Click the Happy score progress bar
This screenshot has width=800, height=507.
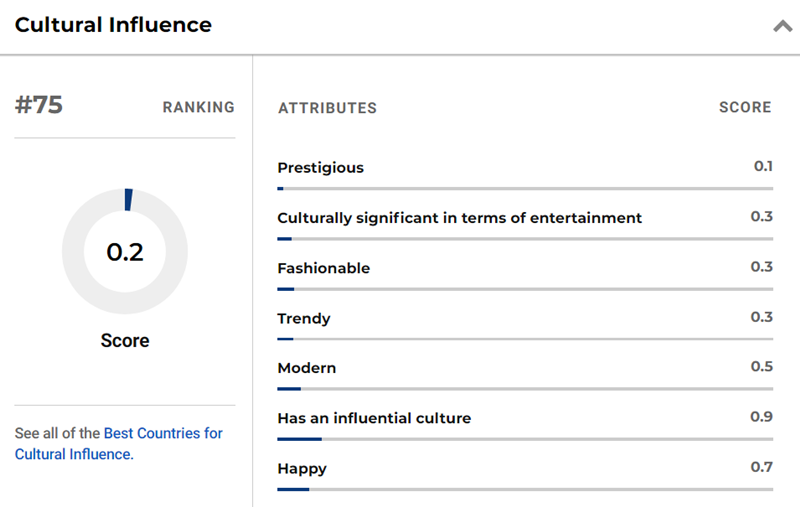(525, 488)
